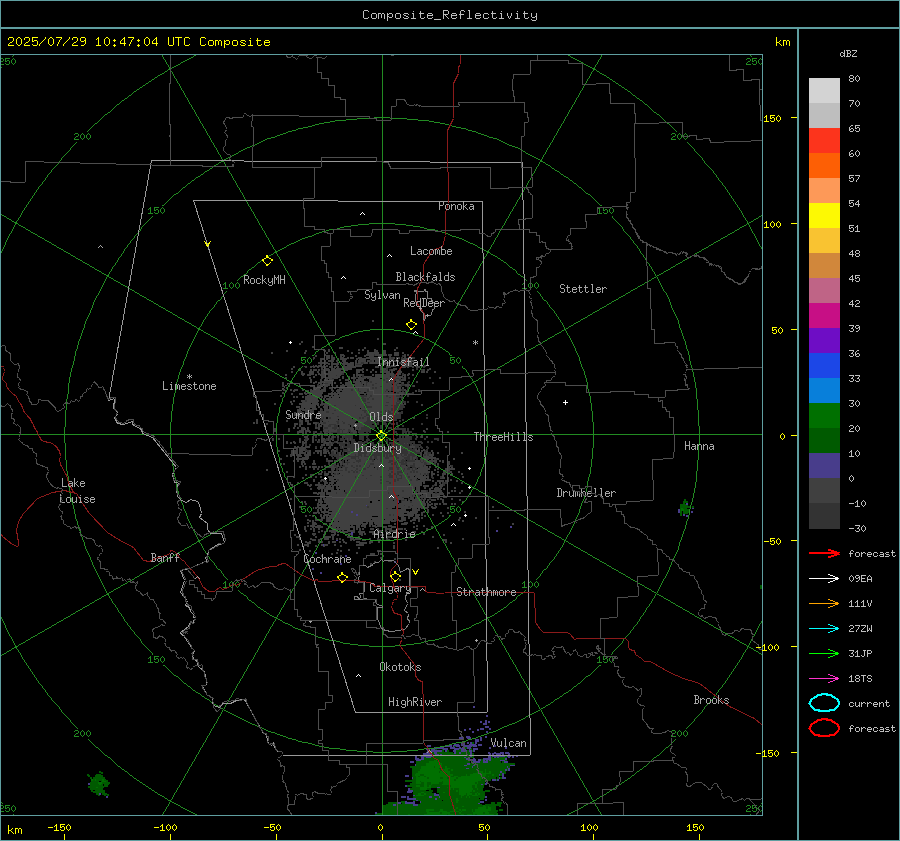Click the bright green 20 dBZ swatch
Viewport: 900px width, 841px height.
[824, 416]
